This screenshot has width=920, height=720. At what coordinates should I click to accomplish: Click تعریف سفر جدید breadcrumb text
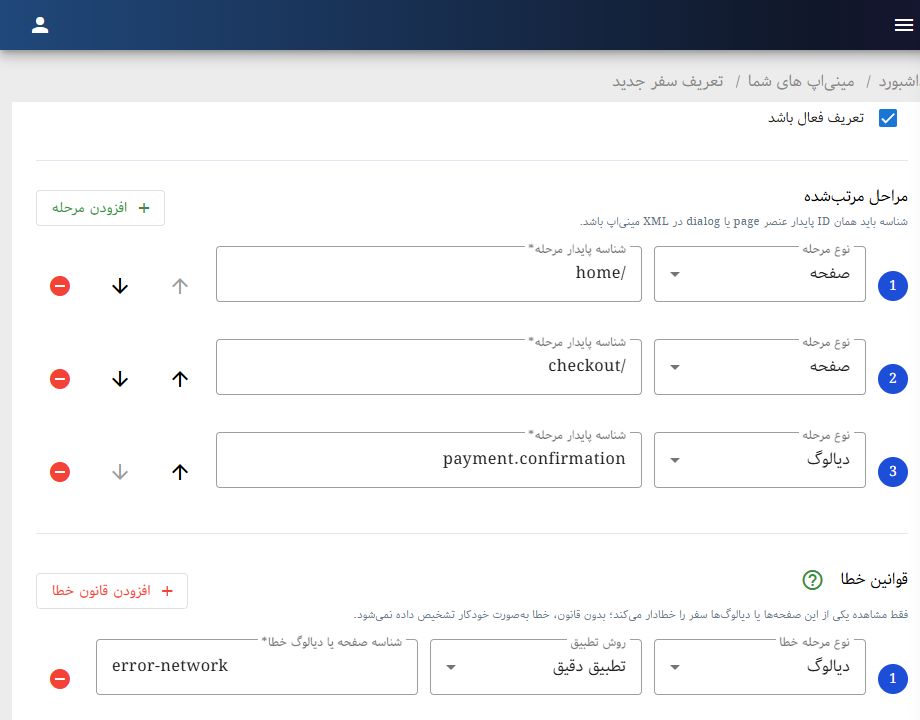(668, 81)
